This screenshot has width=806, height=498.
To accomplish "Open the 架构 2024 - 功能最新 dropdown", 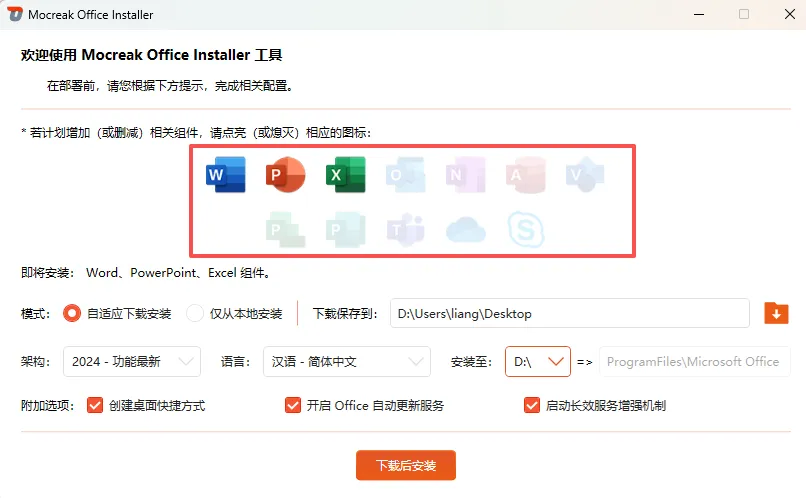I will pyautogui.click(x=132, y=362).
